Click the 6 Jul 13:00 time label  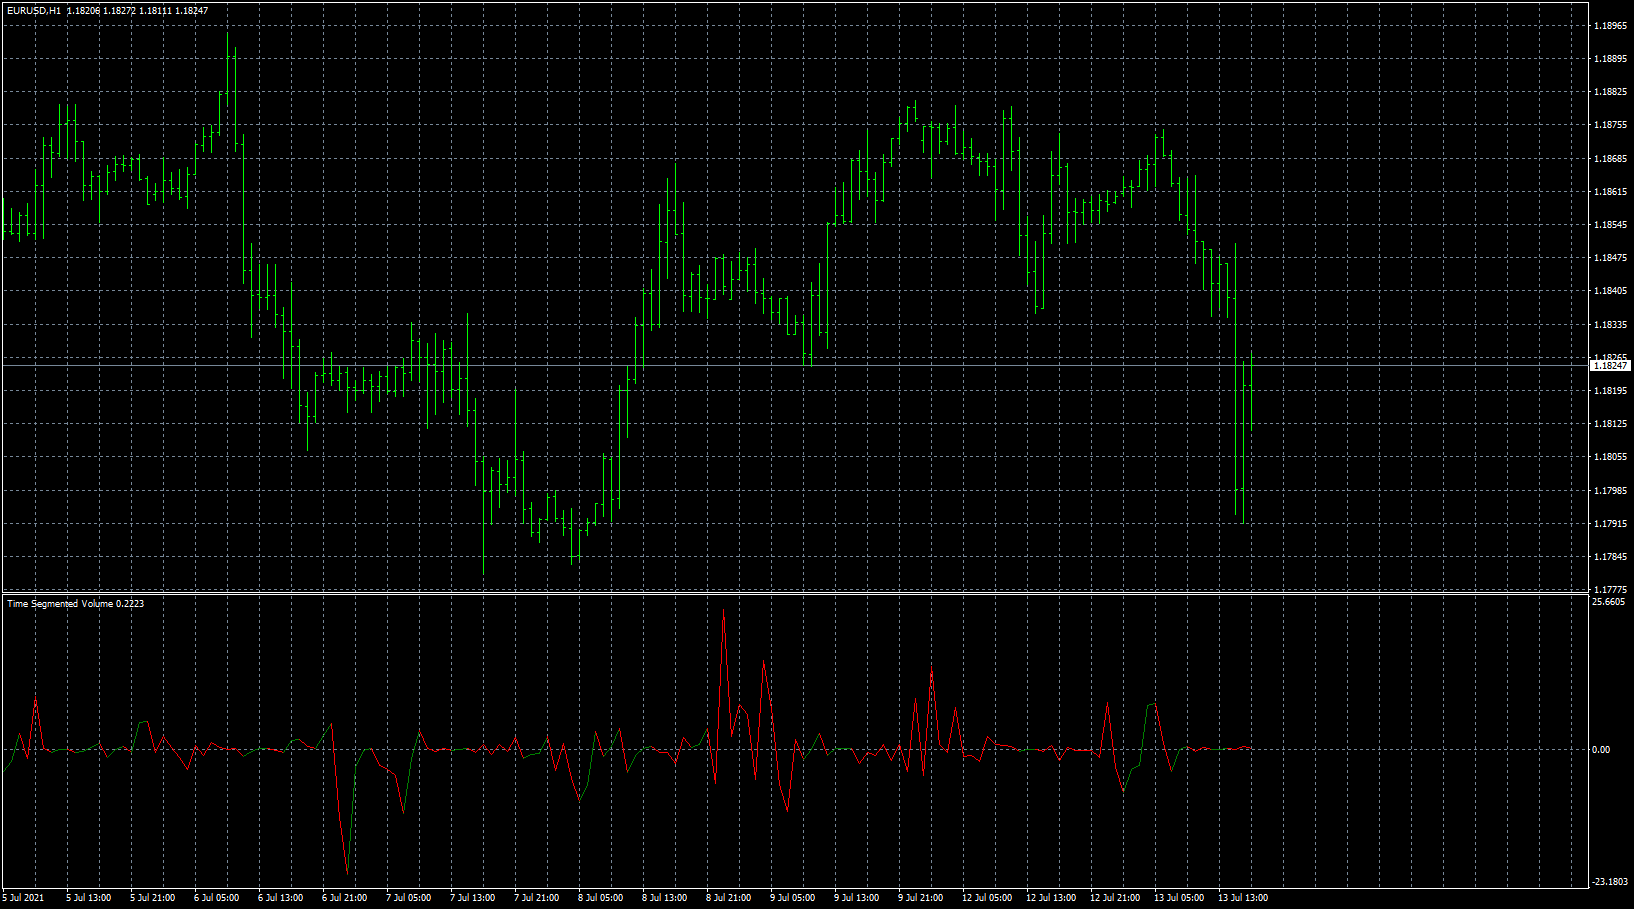click(x=281, y=898)
